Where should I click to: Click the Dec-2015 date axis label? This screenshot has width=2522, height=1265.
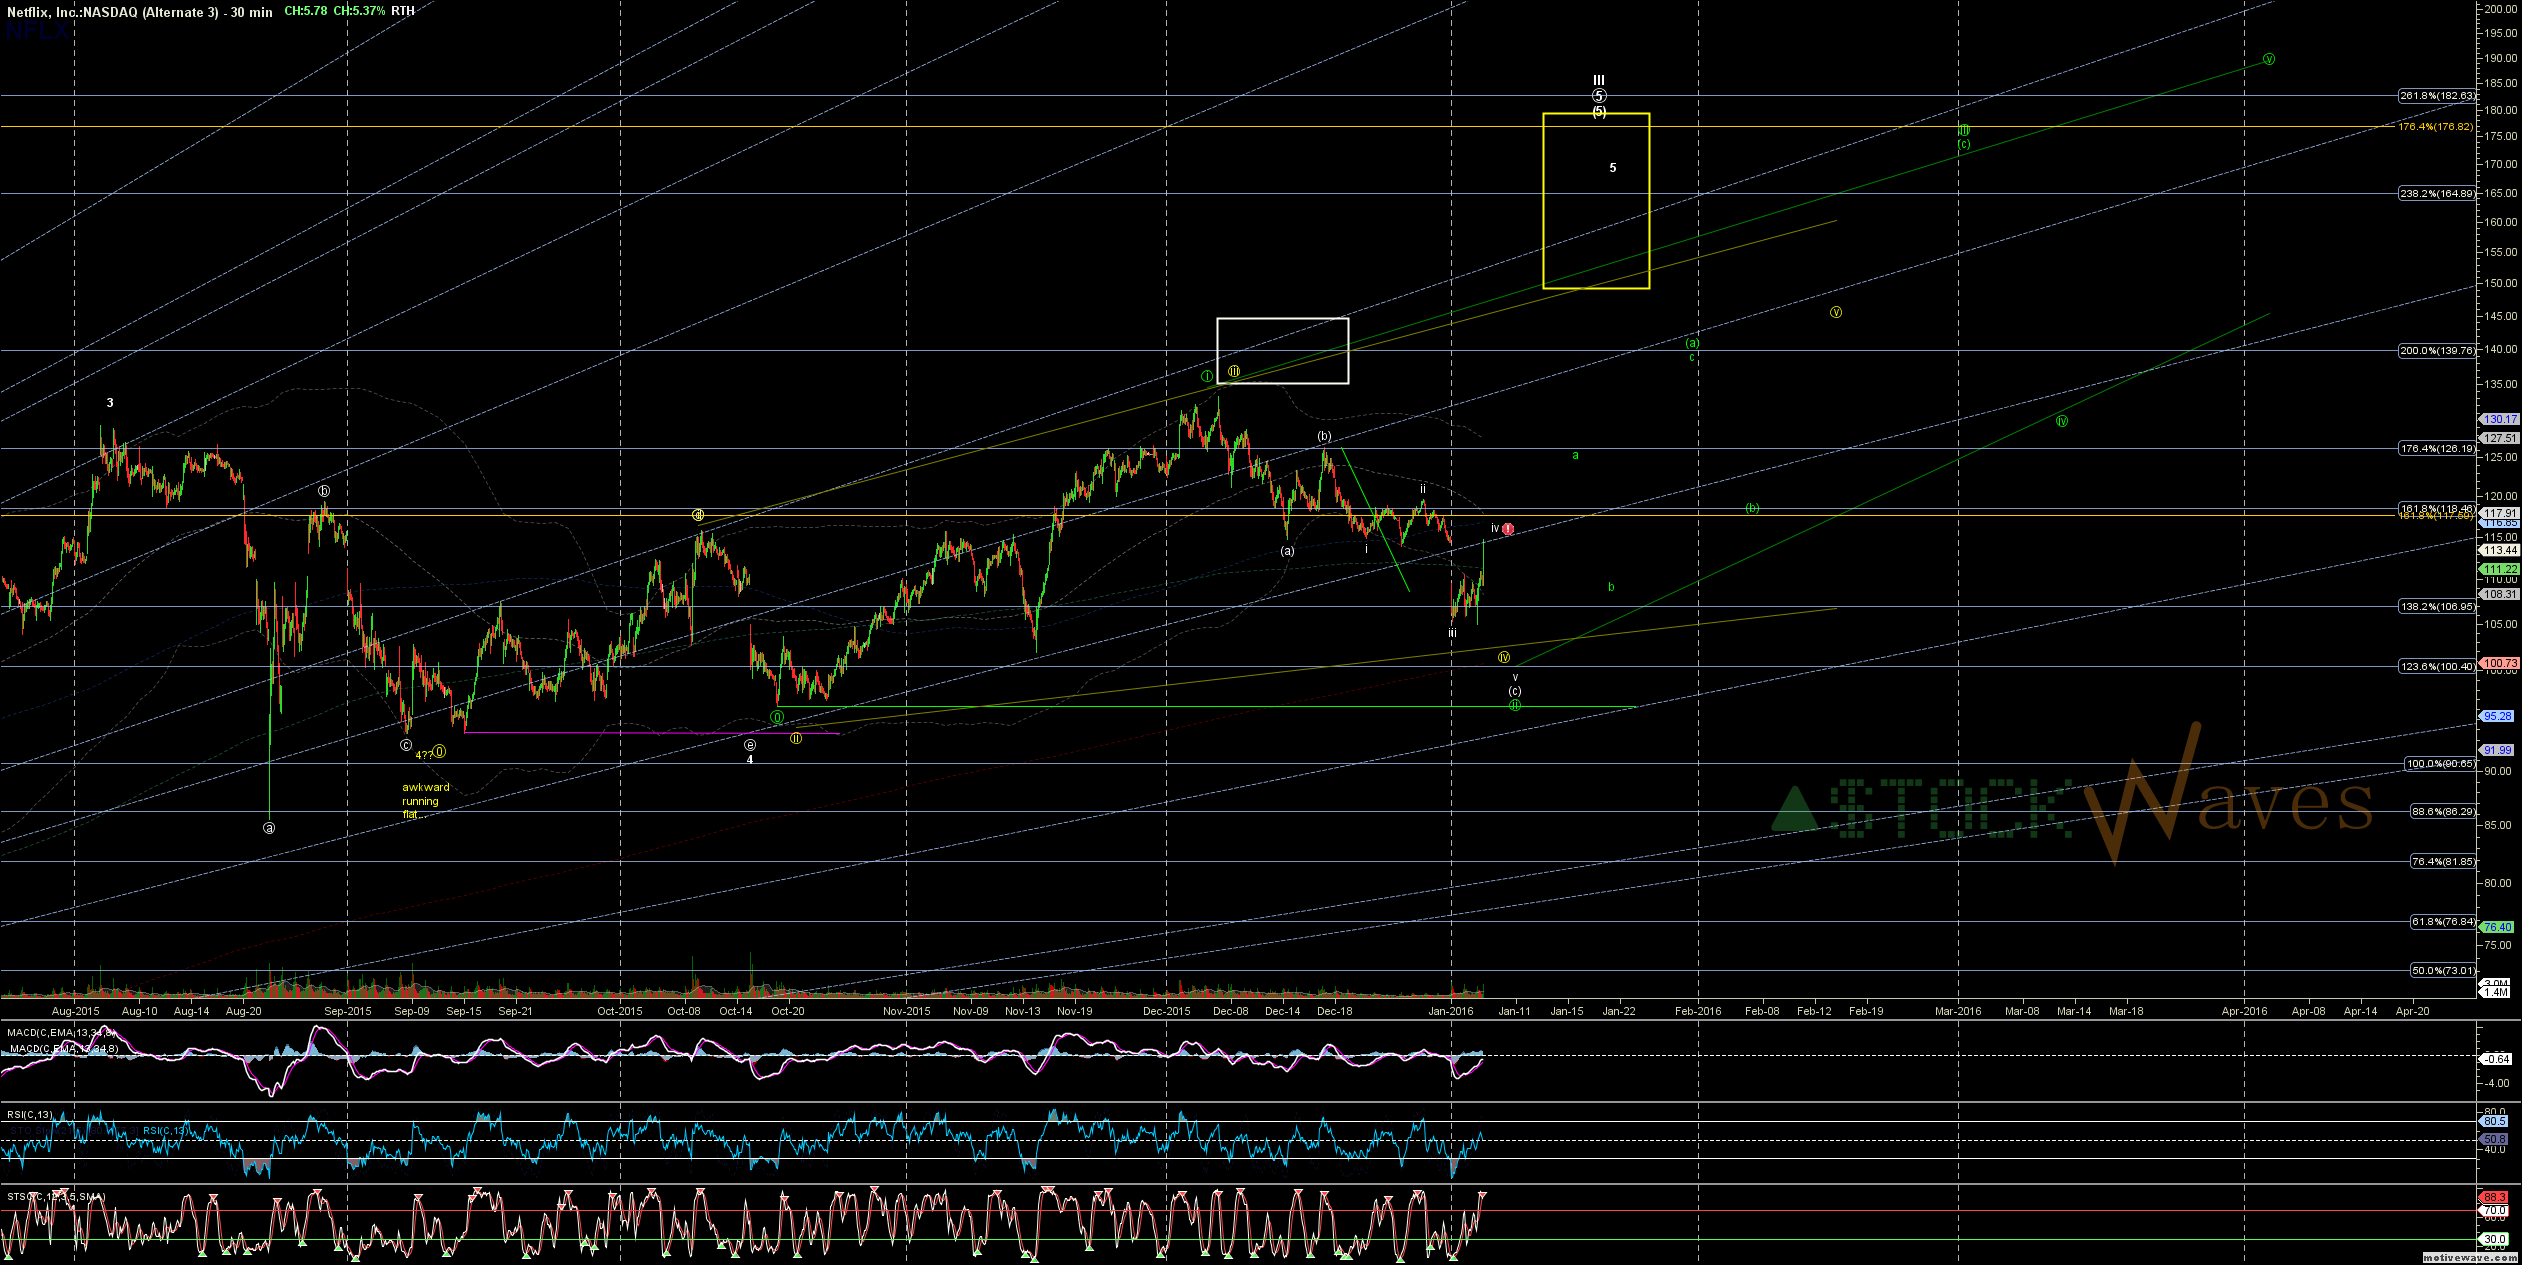pos(1166,1011)
